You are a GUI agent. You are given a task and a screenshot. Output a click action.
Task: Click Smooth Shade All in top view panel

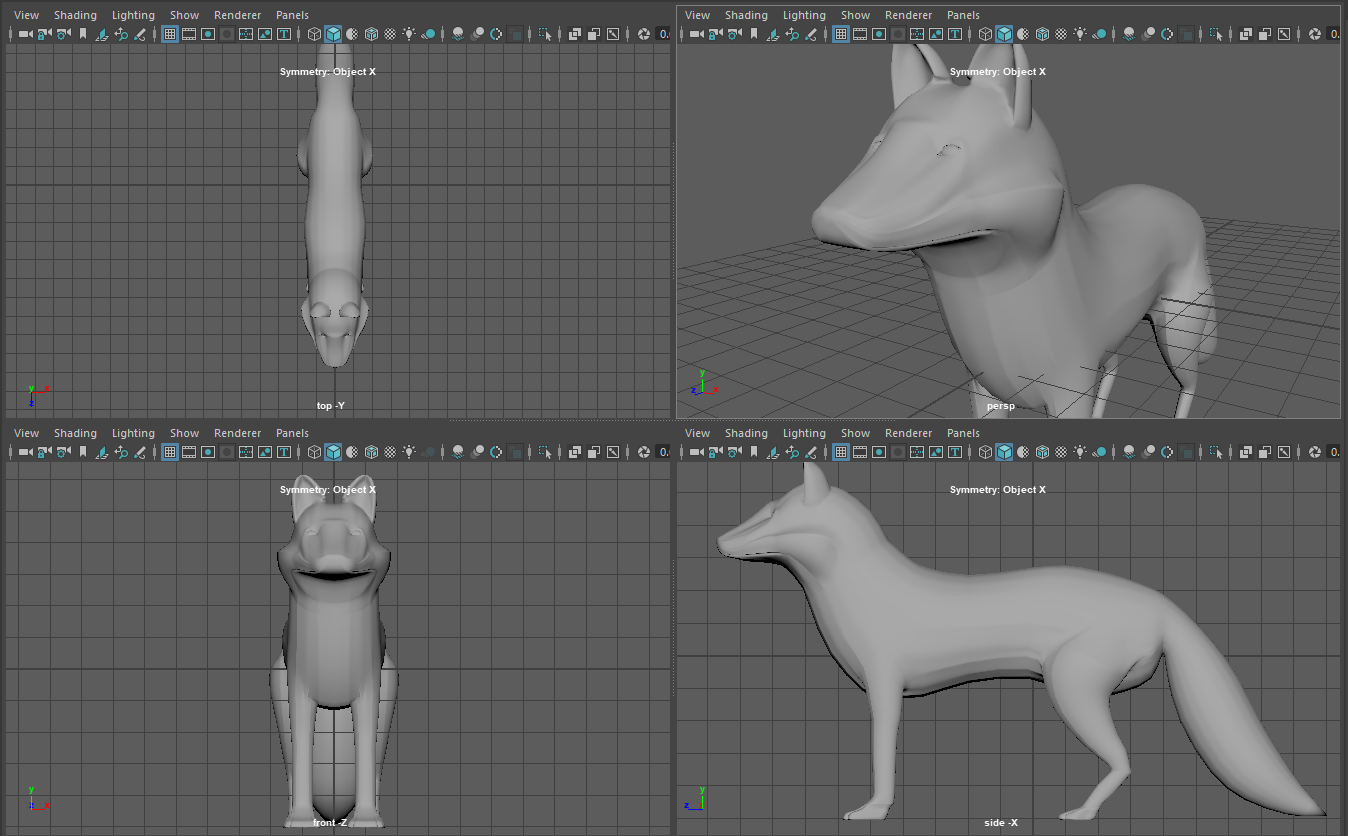click(333, 34)
